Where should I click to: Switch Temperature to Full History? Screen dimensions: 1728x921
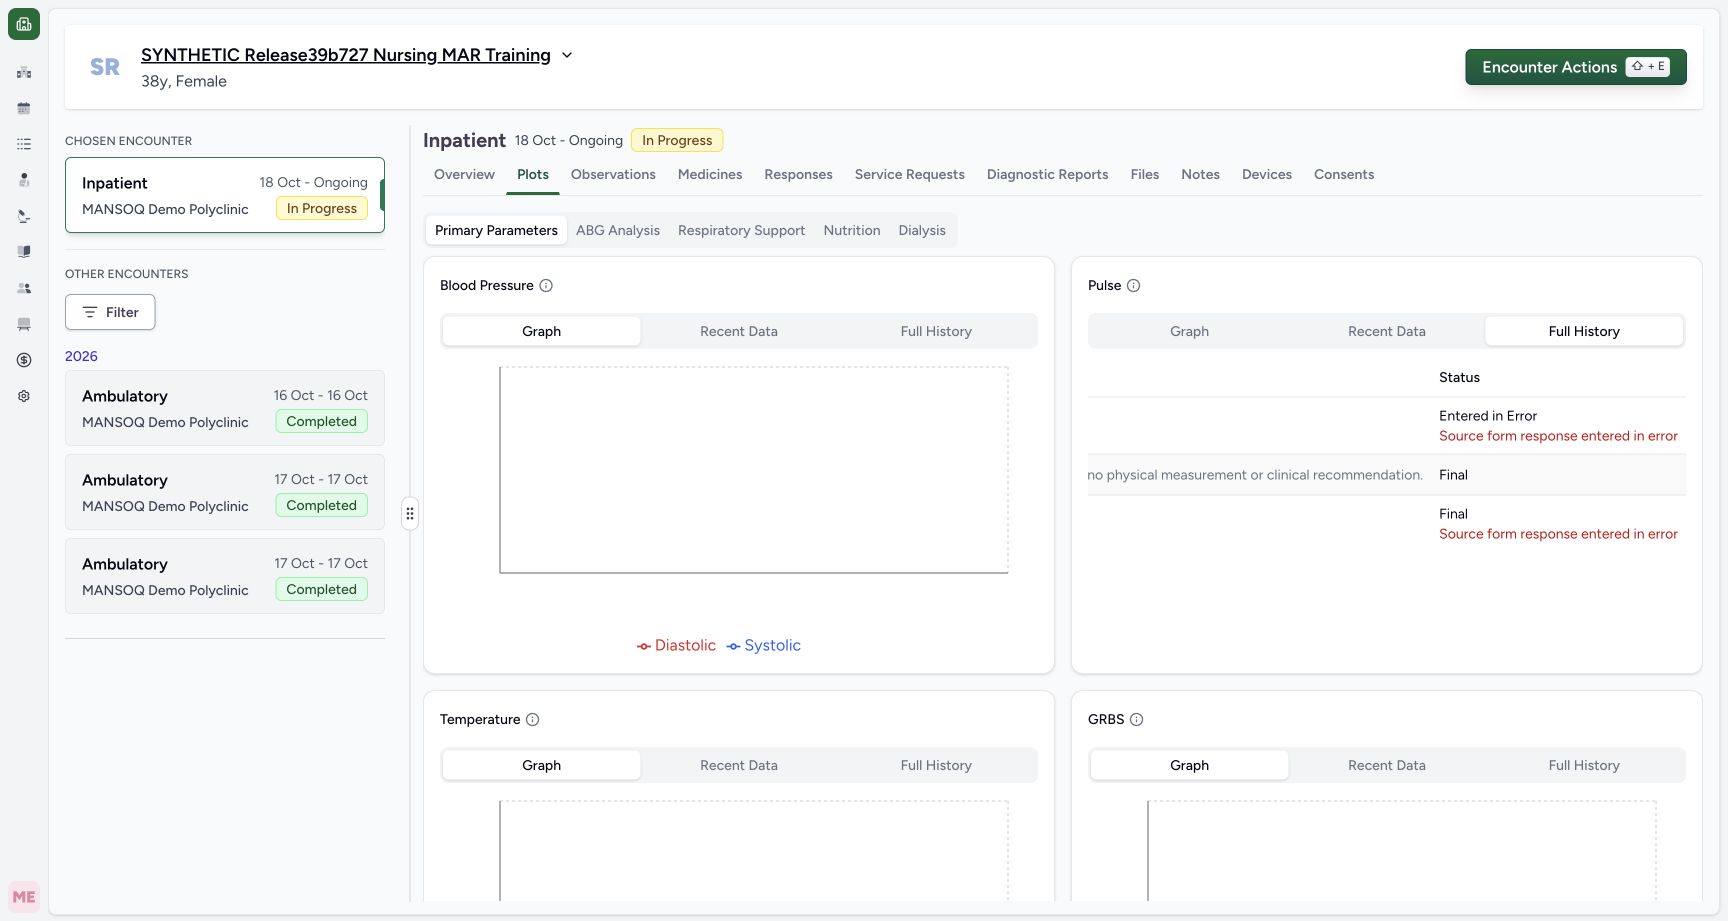tap(936, 766)
